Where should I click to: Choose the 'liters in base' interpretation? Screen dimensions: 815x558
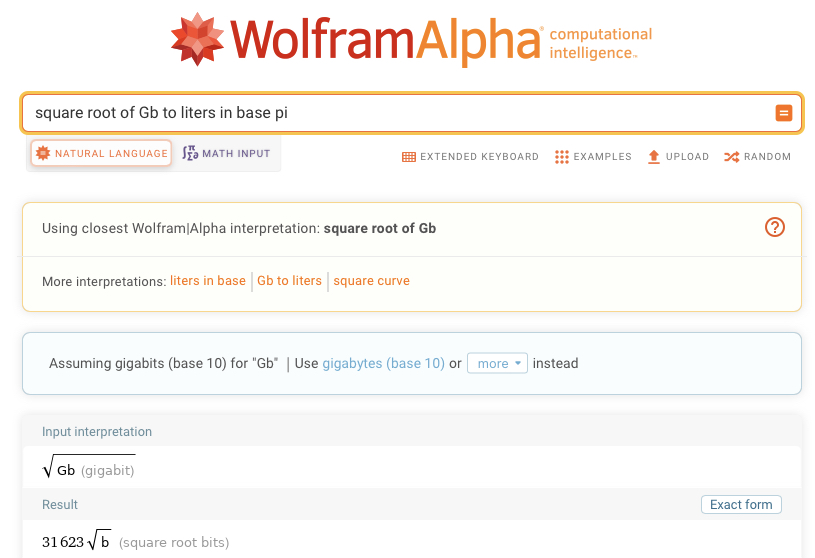208,281
